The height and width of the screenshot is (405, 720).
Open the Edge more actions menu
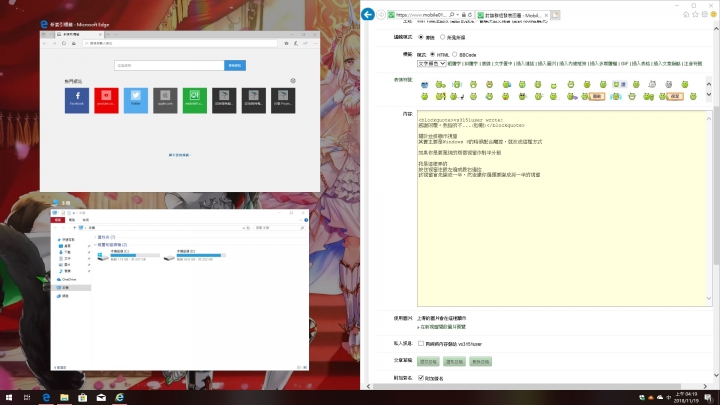pyautogui.click(x=315, y=43)
